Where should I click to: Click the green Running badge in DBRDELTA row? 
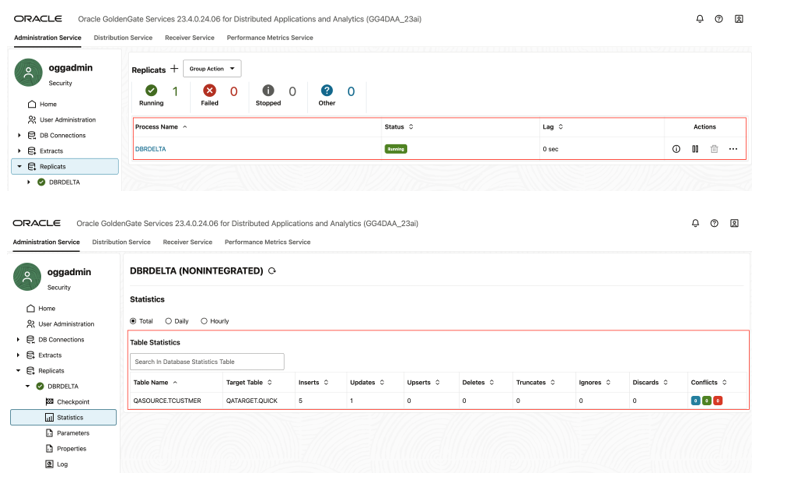[396, 149]
